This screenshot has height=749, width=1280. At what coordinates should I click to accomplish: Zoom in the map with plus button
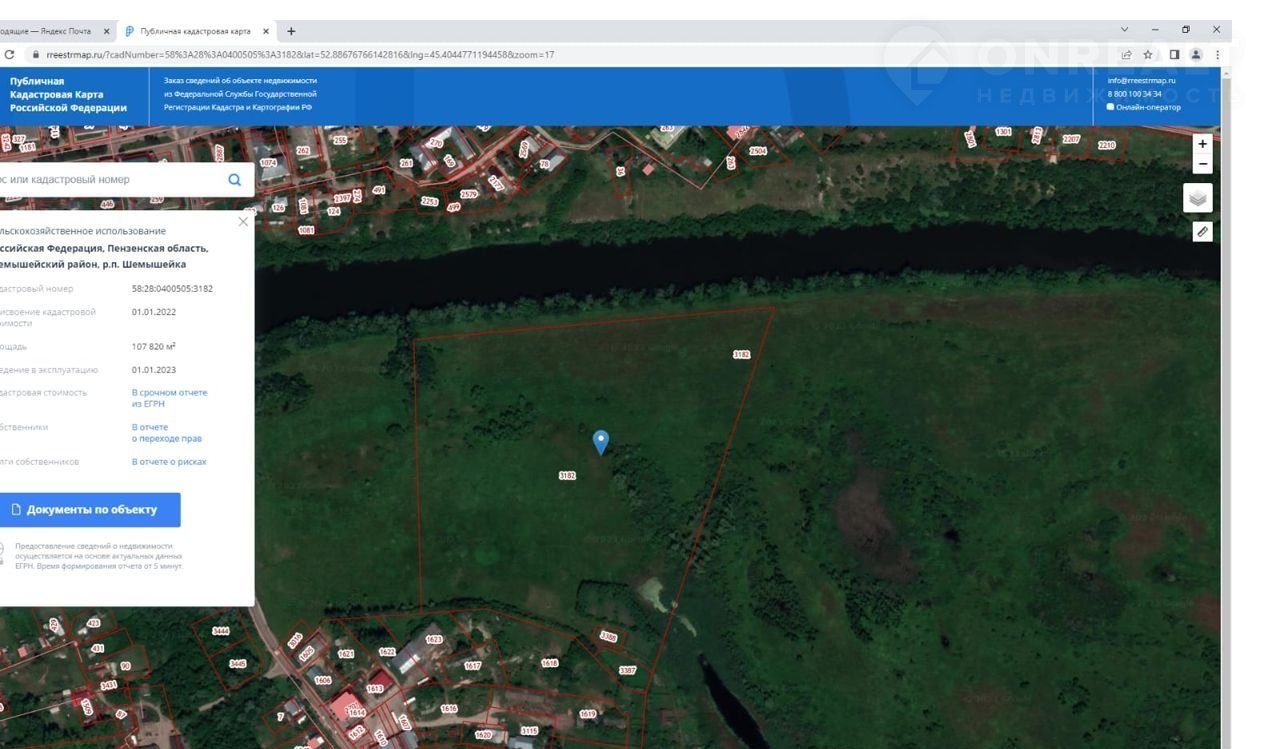(x=1202, y=144)
